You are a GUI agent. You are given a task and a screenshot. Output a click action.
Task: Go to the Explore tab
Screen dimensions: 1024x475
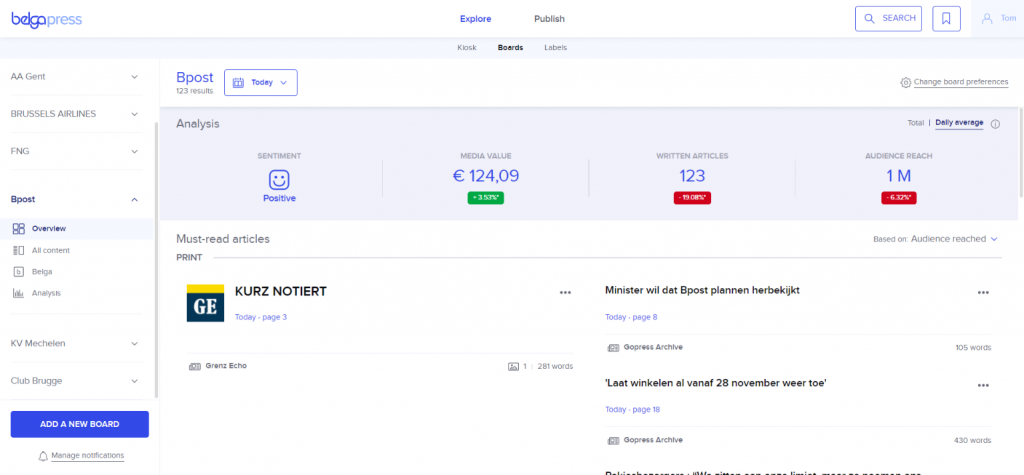click(x=475, y=19)
